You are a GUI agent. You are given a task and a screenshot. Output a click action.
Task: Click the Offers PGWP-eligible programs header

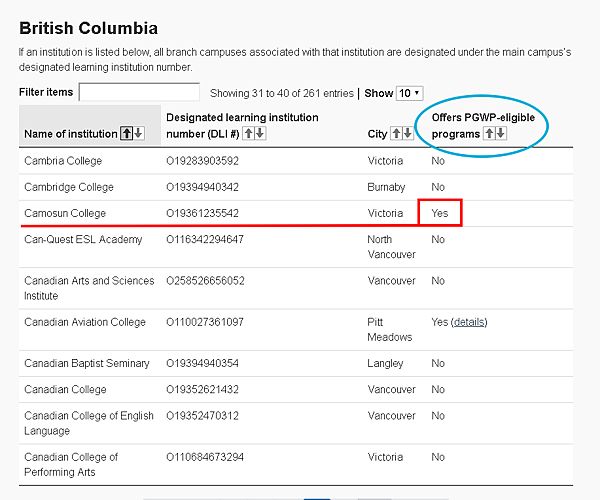point(483,125)
